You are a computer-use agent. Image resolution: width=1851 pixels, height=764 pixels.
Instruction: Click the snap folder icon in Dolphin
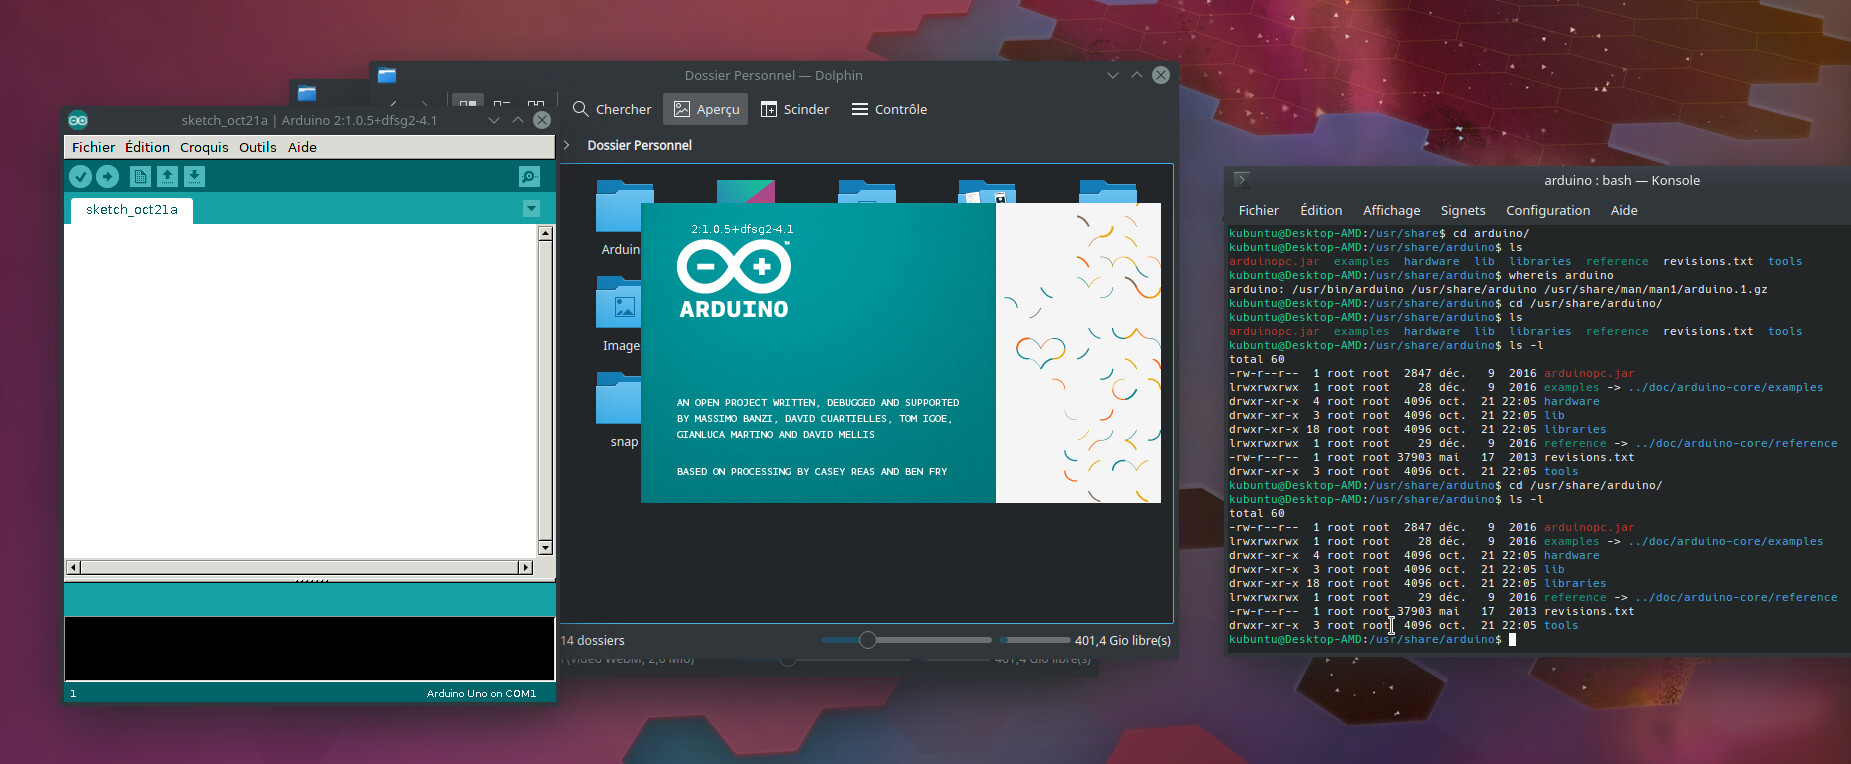click(618, 398)
